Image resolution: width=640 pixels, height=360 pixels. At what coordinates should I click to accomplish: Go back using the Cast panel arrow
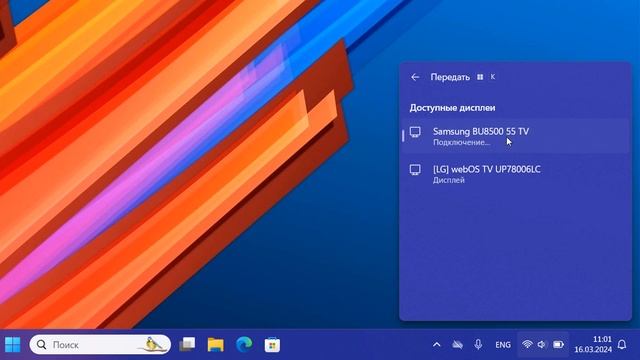coord(415,77)
